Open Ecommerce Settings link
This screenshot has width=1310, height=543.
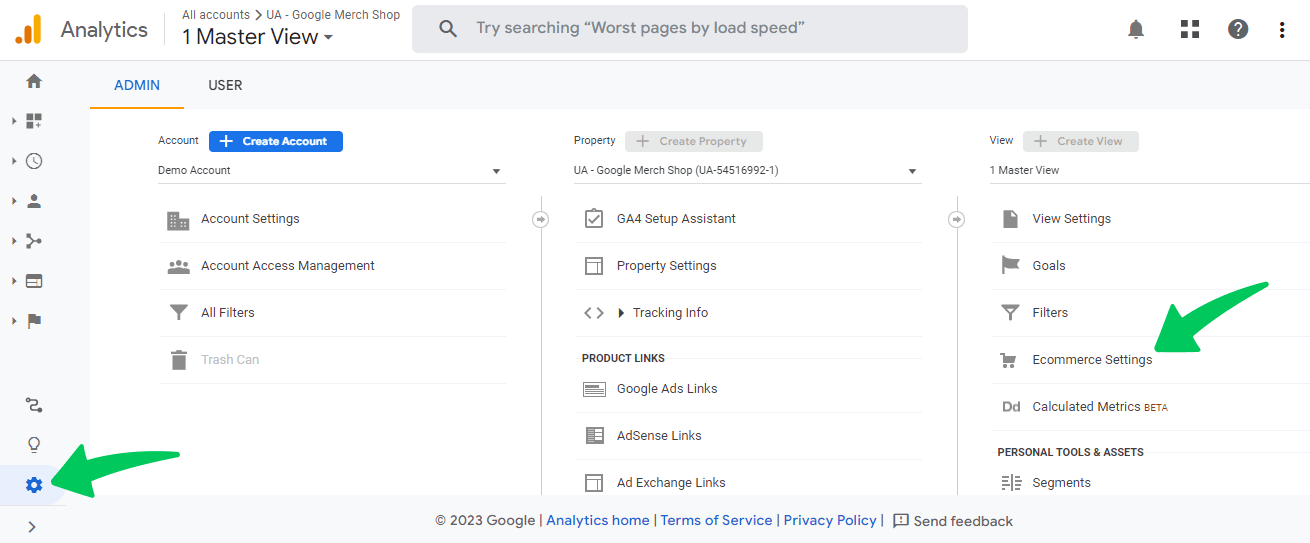1092,360
